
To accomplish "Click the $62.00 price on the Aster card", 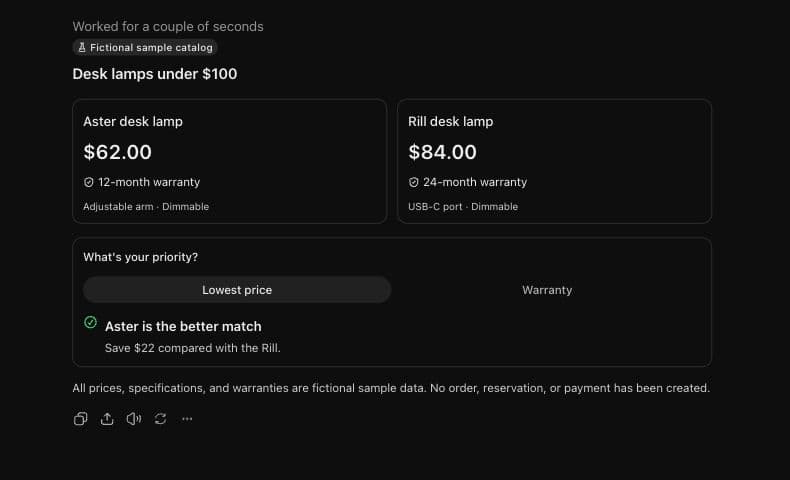I will click(x=117, y=152).
